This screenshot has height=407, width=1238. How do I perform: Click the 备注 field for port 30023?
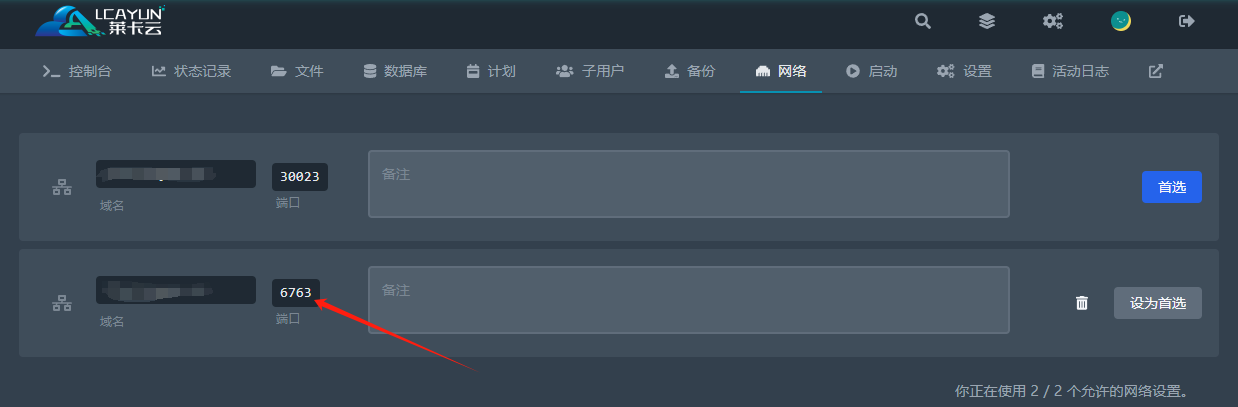tap(689, 184)
